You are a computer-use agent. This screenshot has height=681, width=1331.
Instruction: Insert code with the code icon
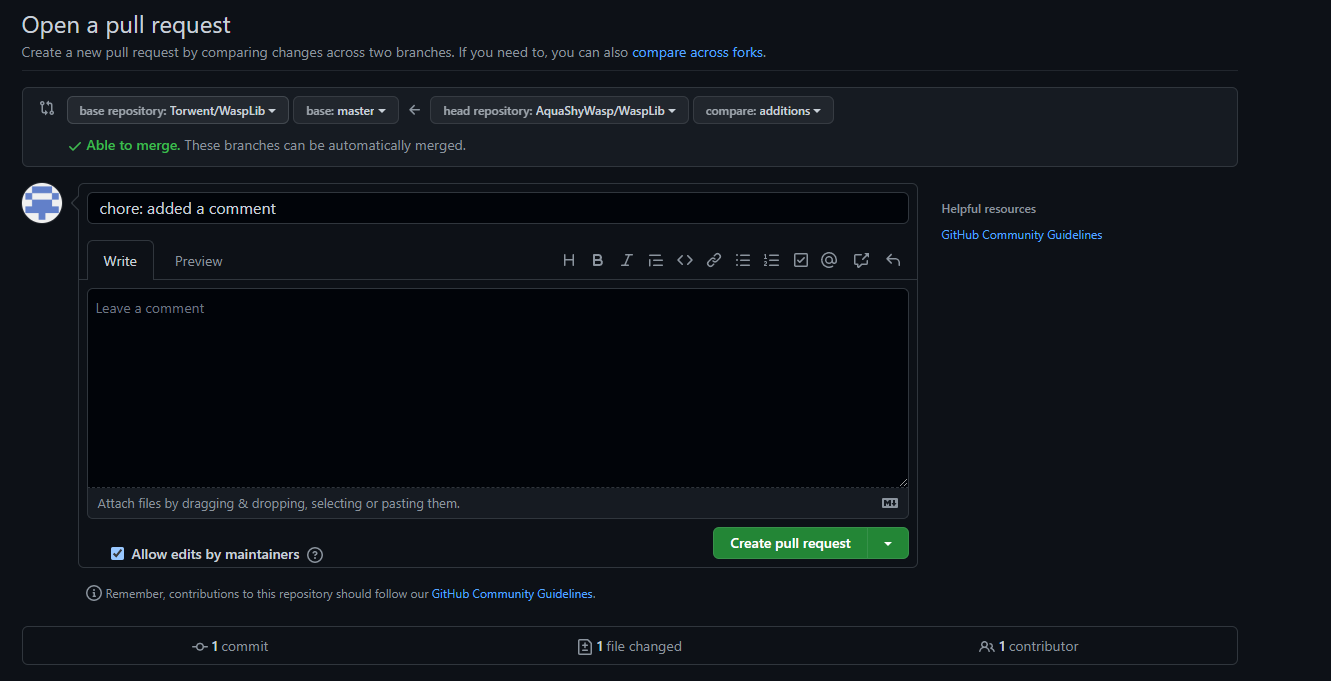click(x=685, y=260)
